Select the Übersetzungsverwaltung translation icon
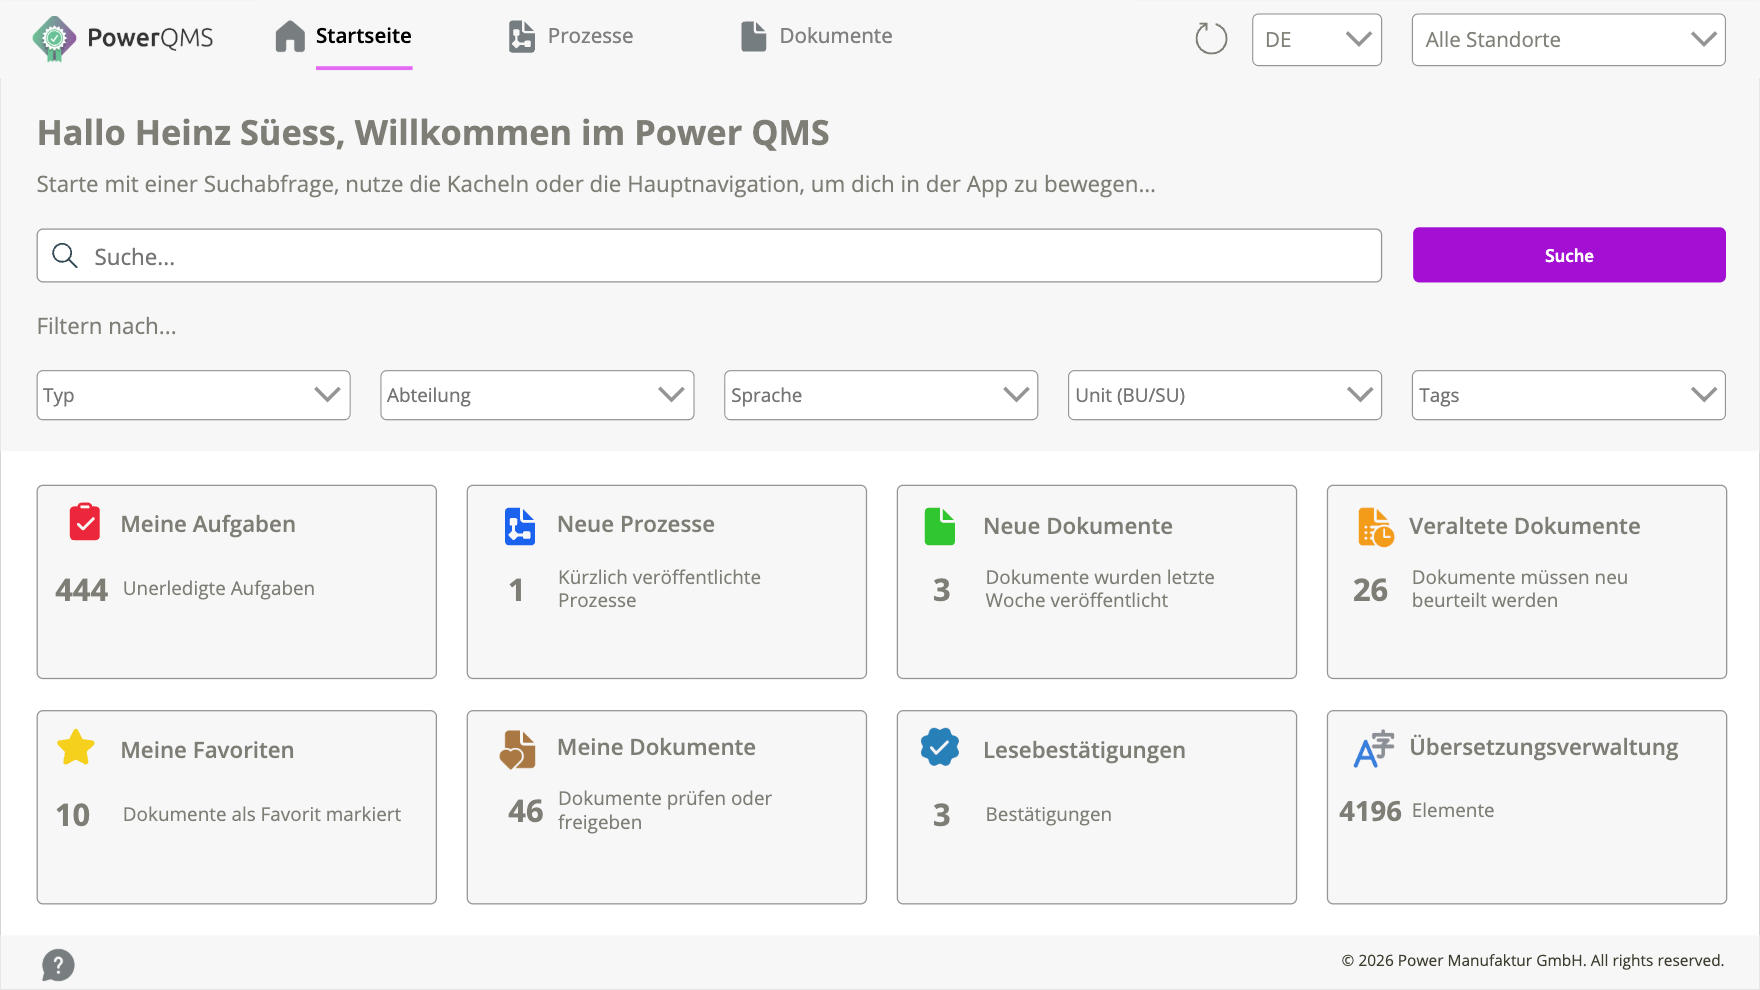Screen dimensions: 1760x990 [1371, 747]
